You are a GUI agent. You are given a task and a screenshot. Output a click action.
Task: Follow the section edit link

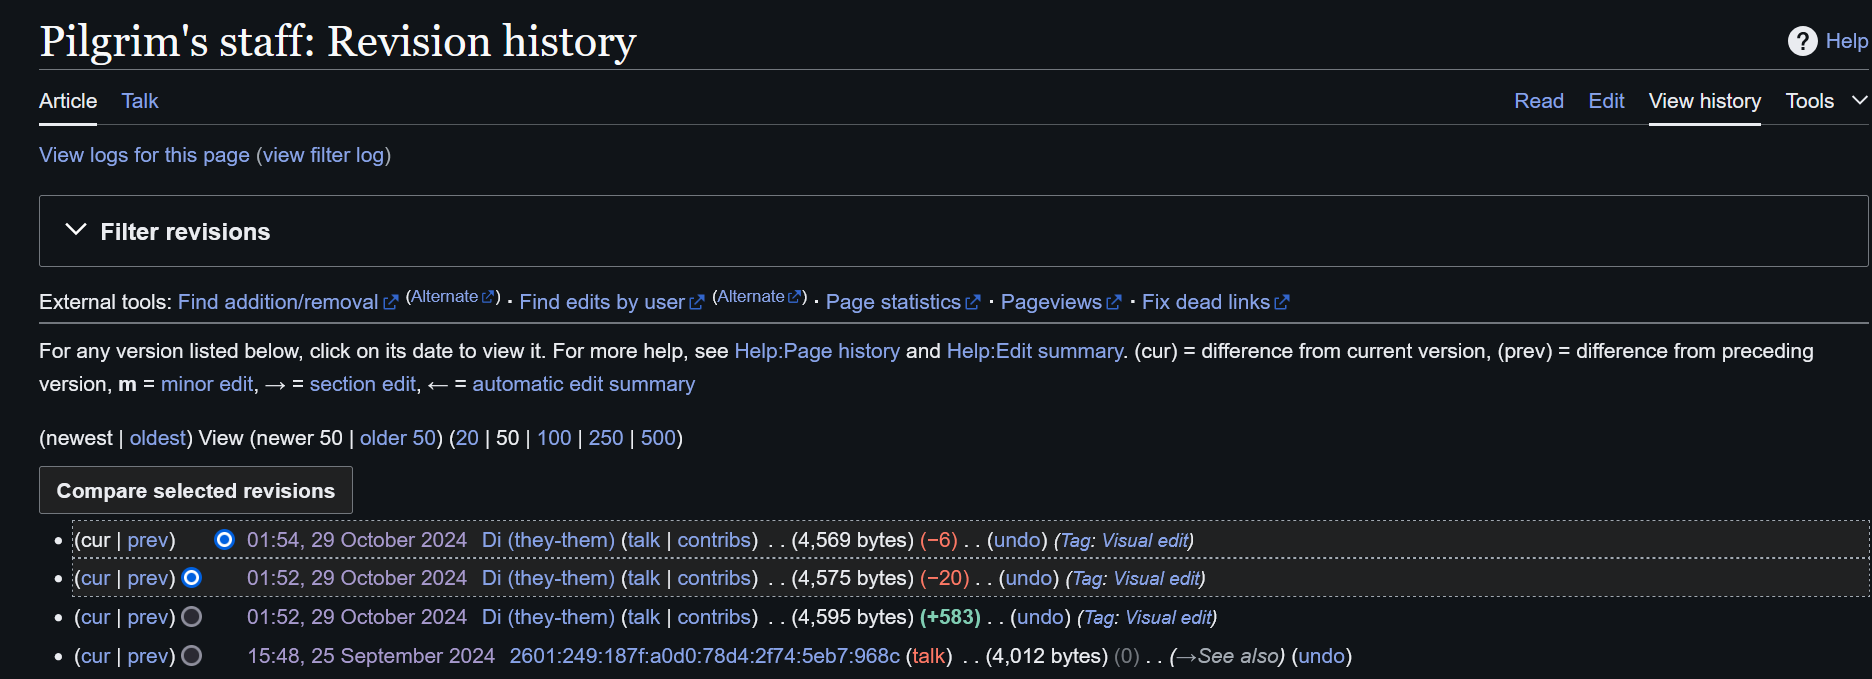point(363,384)
